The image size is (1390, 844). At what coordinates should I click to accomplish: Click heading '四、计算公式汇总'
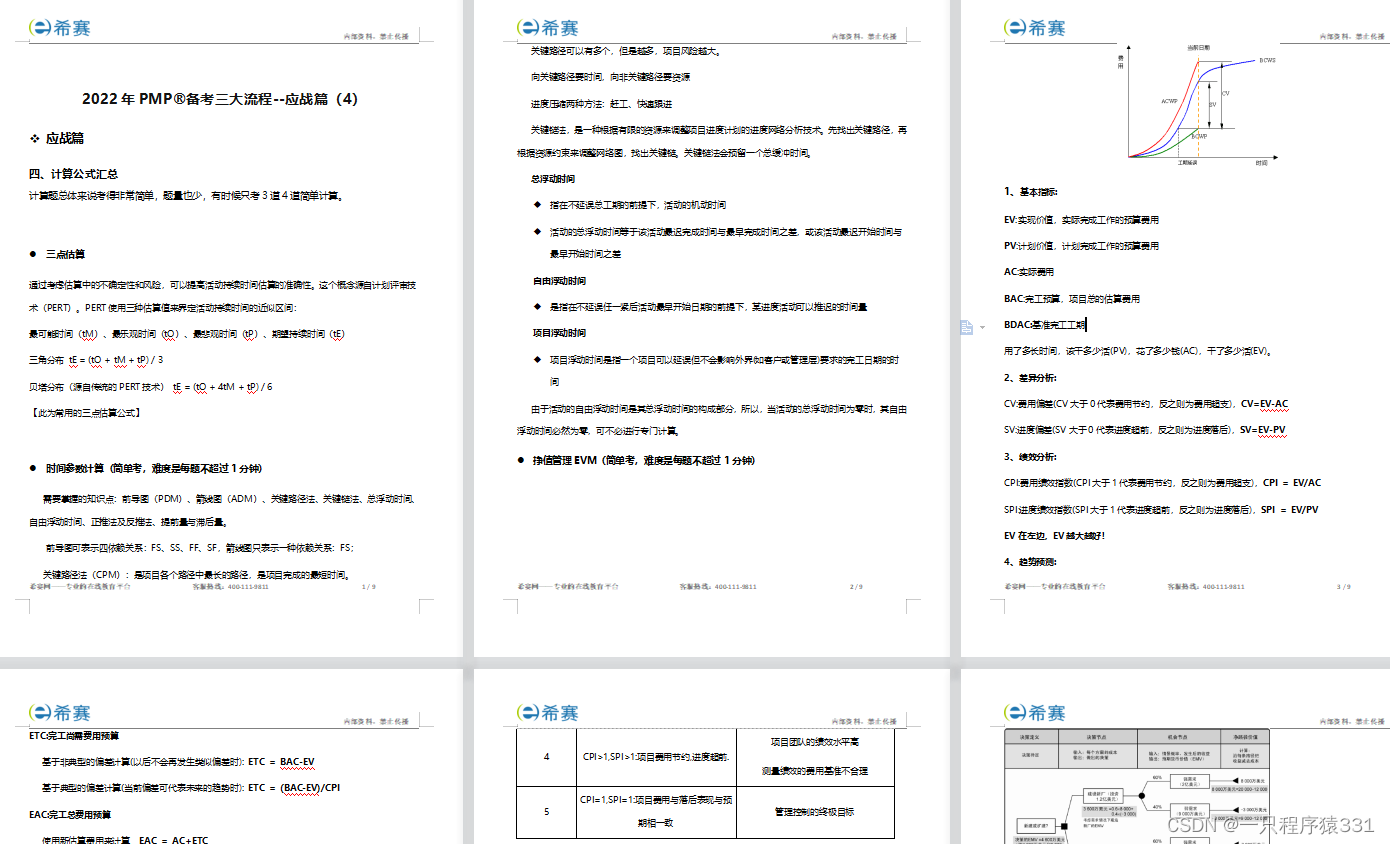(74, 173)
